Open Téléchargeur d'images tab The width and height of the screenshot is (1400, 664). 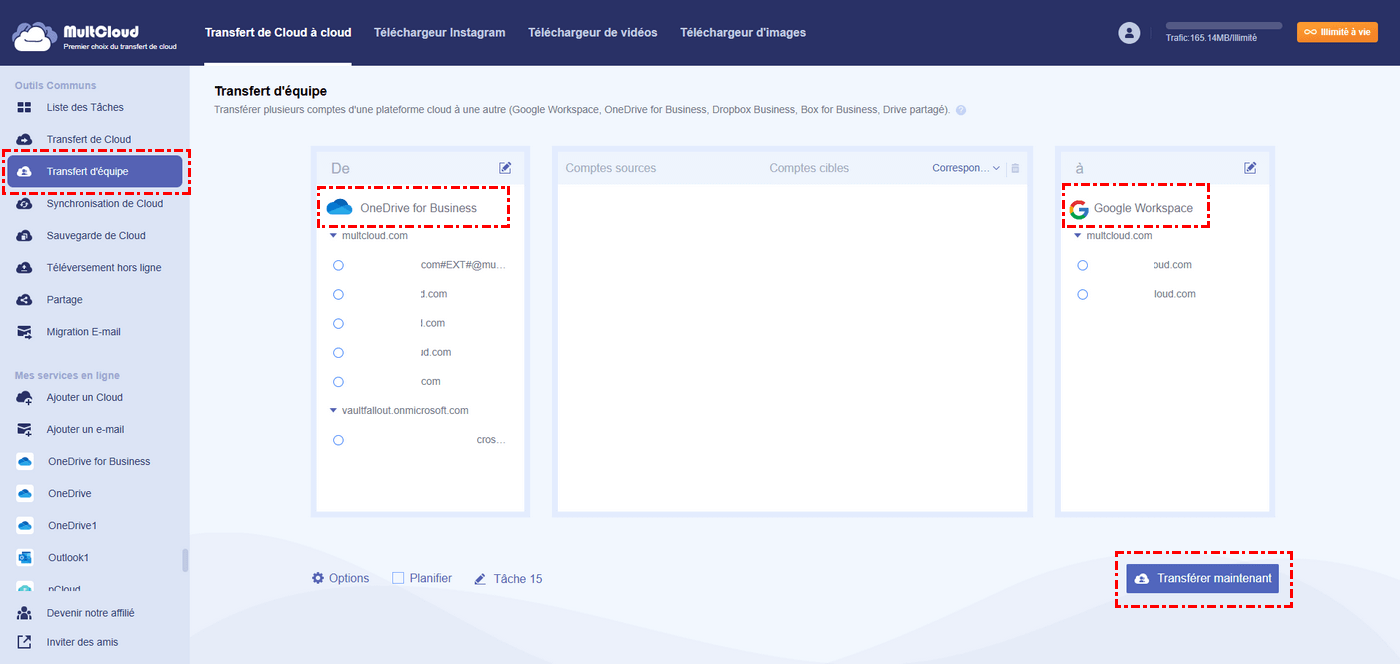743,32
